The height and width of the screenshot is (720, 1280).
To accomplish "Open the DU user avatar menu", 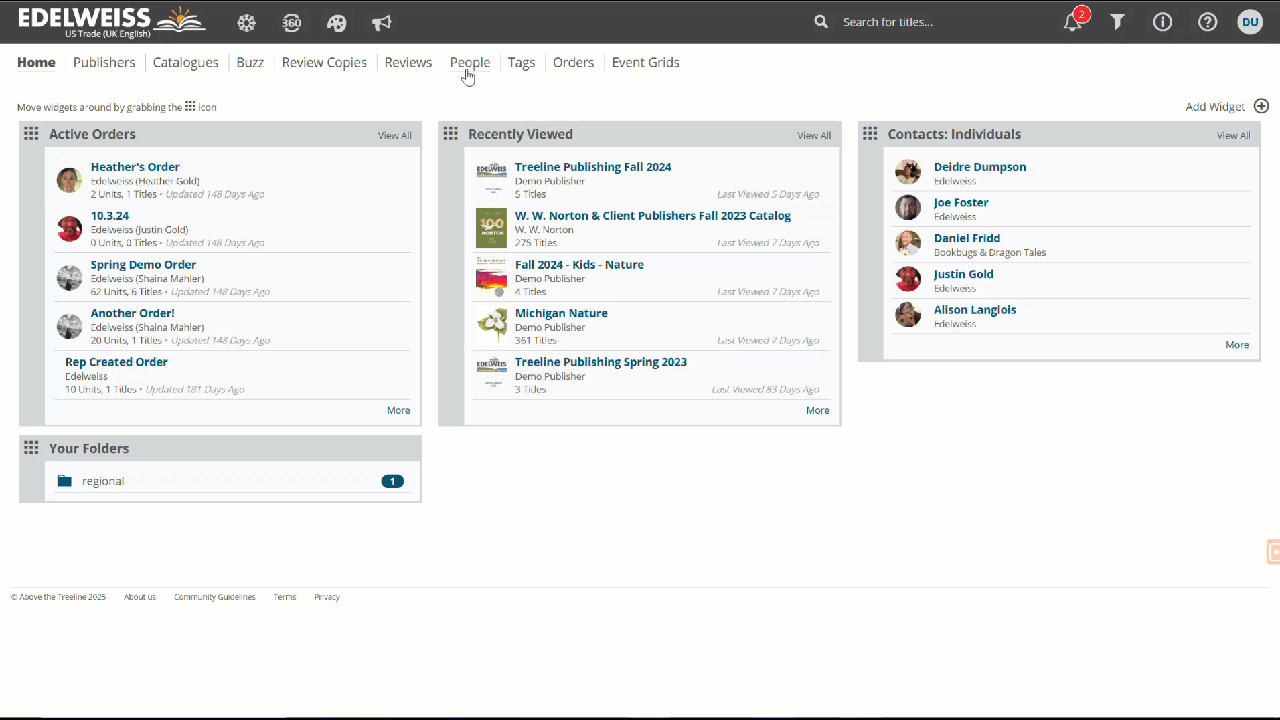I will (x=1250, y=22).
